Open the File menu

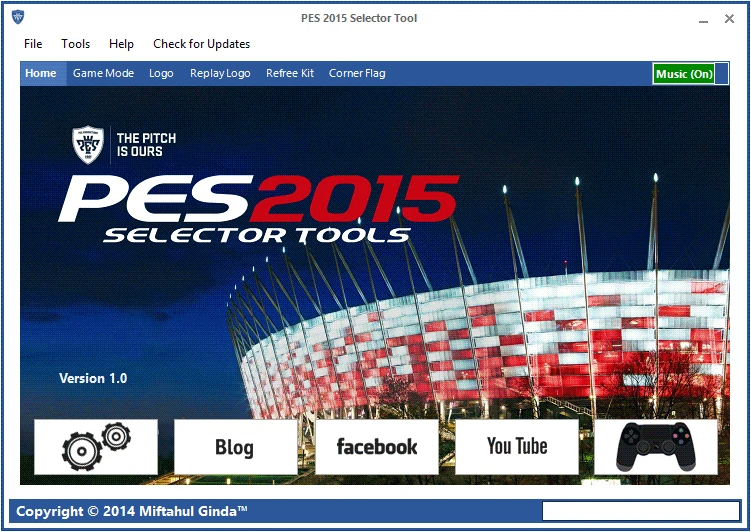coord(33,44)
